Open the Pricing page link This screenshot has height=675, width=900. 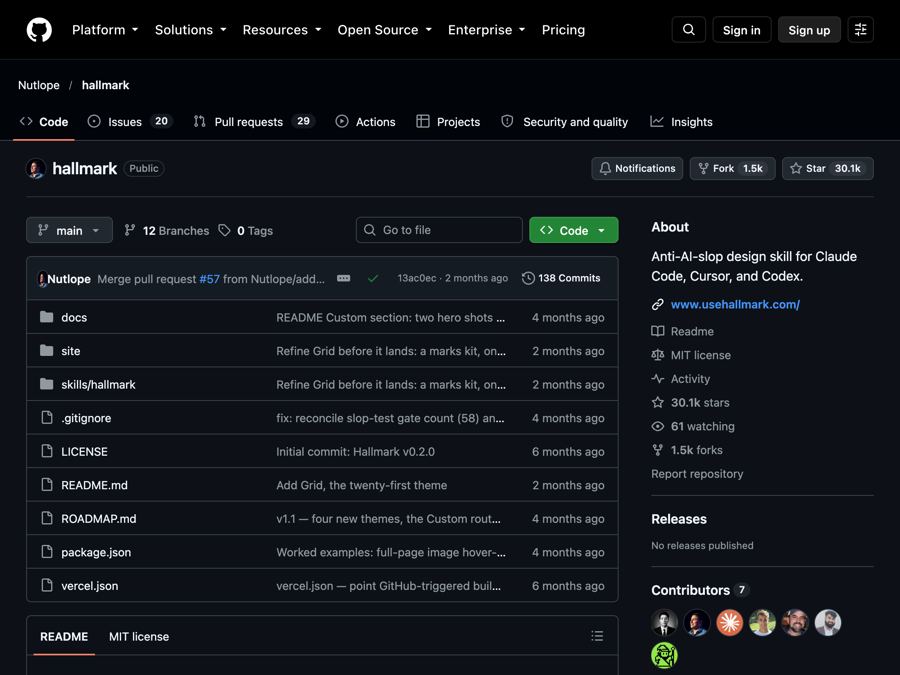[x=564, y=30]
